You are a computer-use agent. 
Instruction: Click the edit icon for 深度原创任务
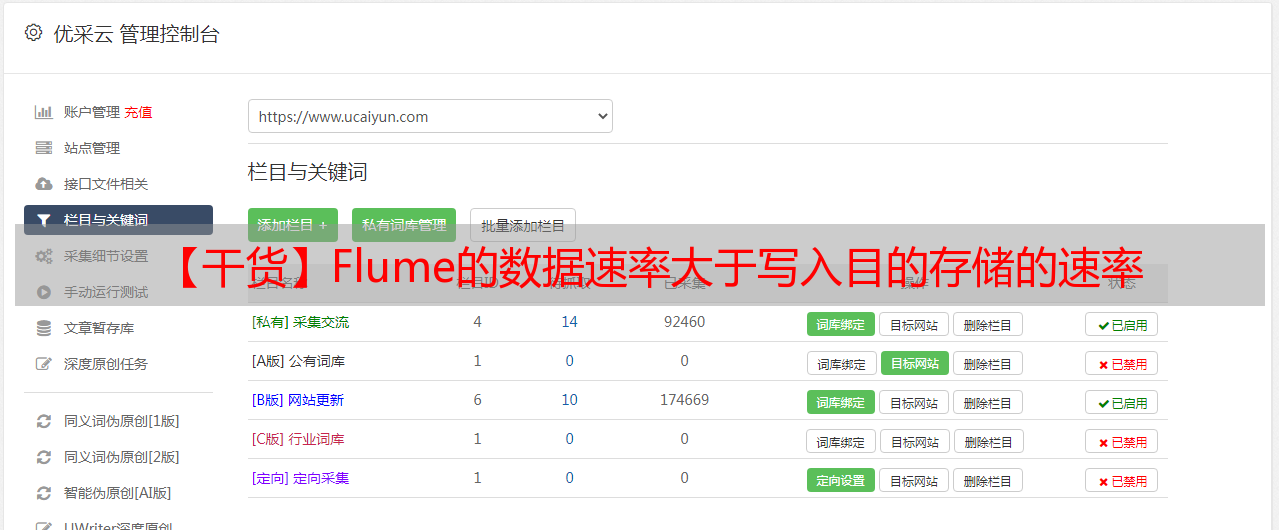coord(43,364)
